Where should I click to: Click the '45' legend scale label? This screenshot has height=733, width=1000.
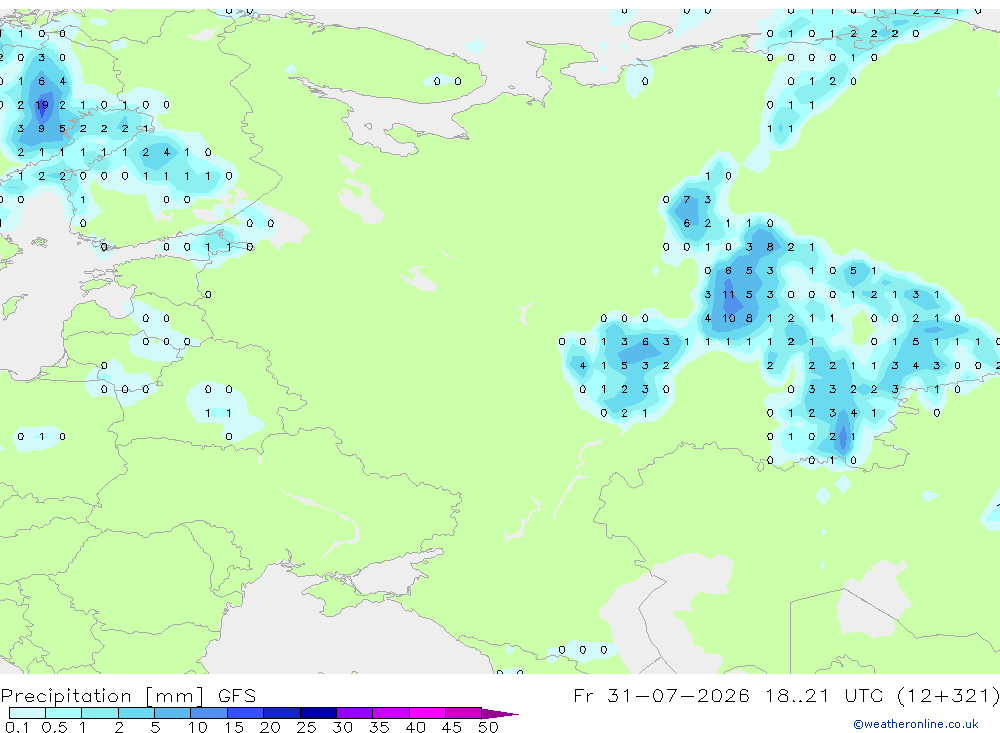click(x=452, y=727)
